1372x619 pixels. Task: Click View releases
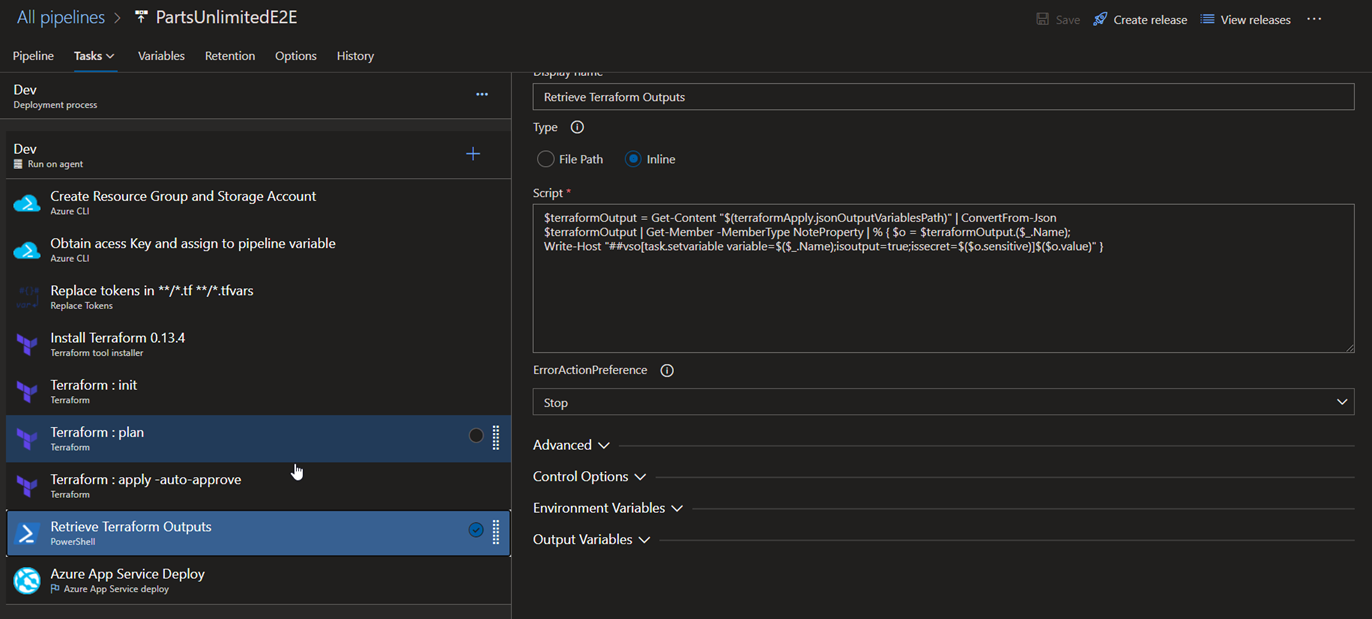pos(1245,19)
